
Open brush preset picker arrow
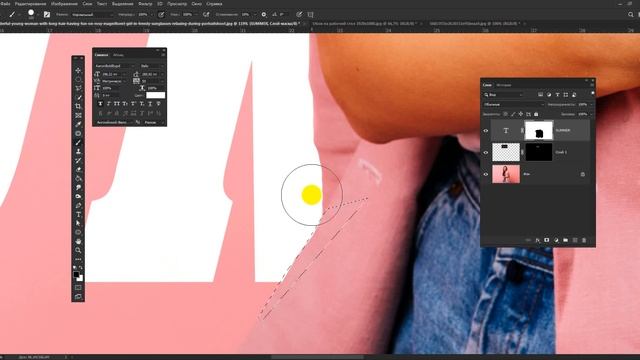(38, 15)
